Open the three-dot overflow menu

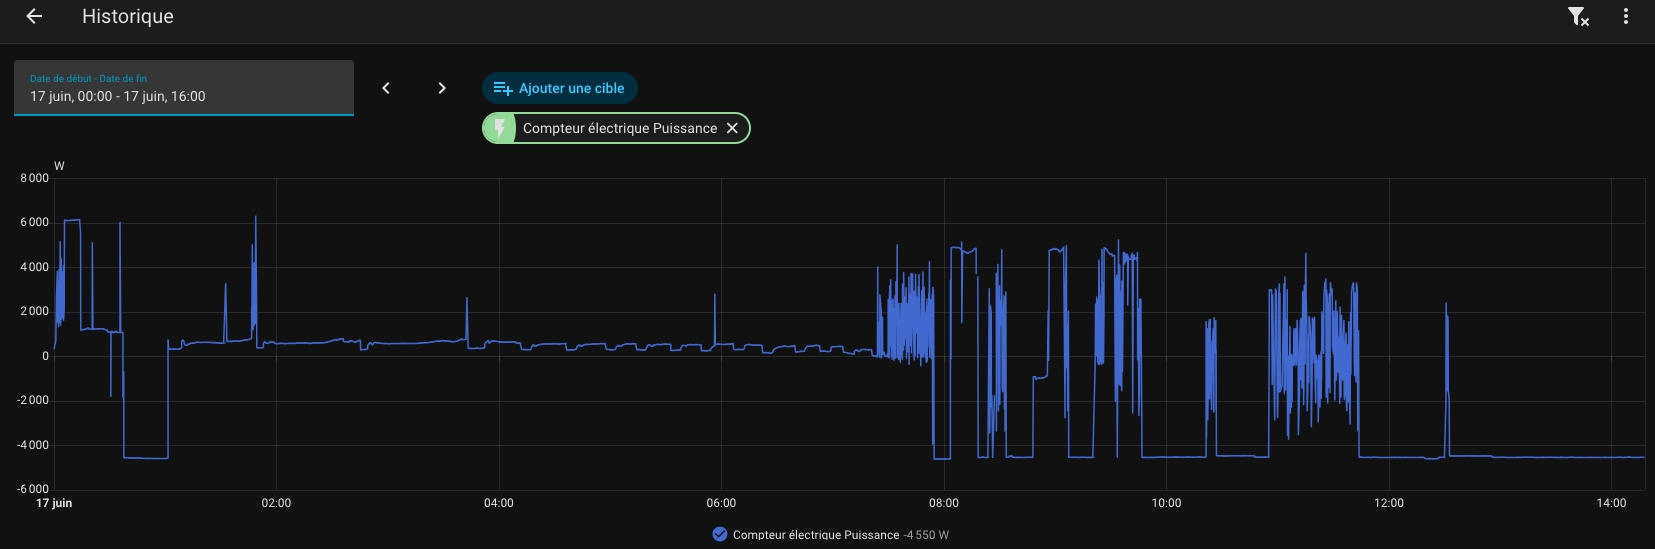coord(1626,16)
